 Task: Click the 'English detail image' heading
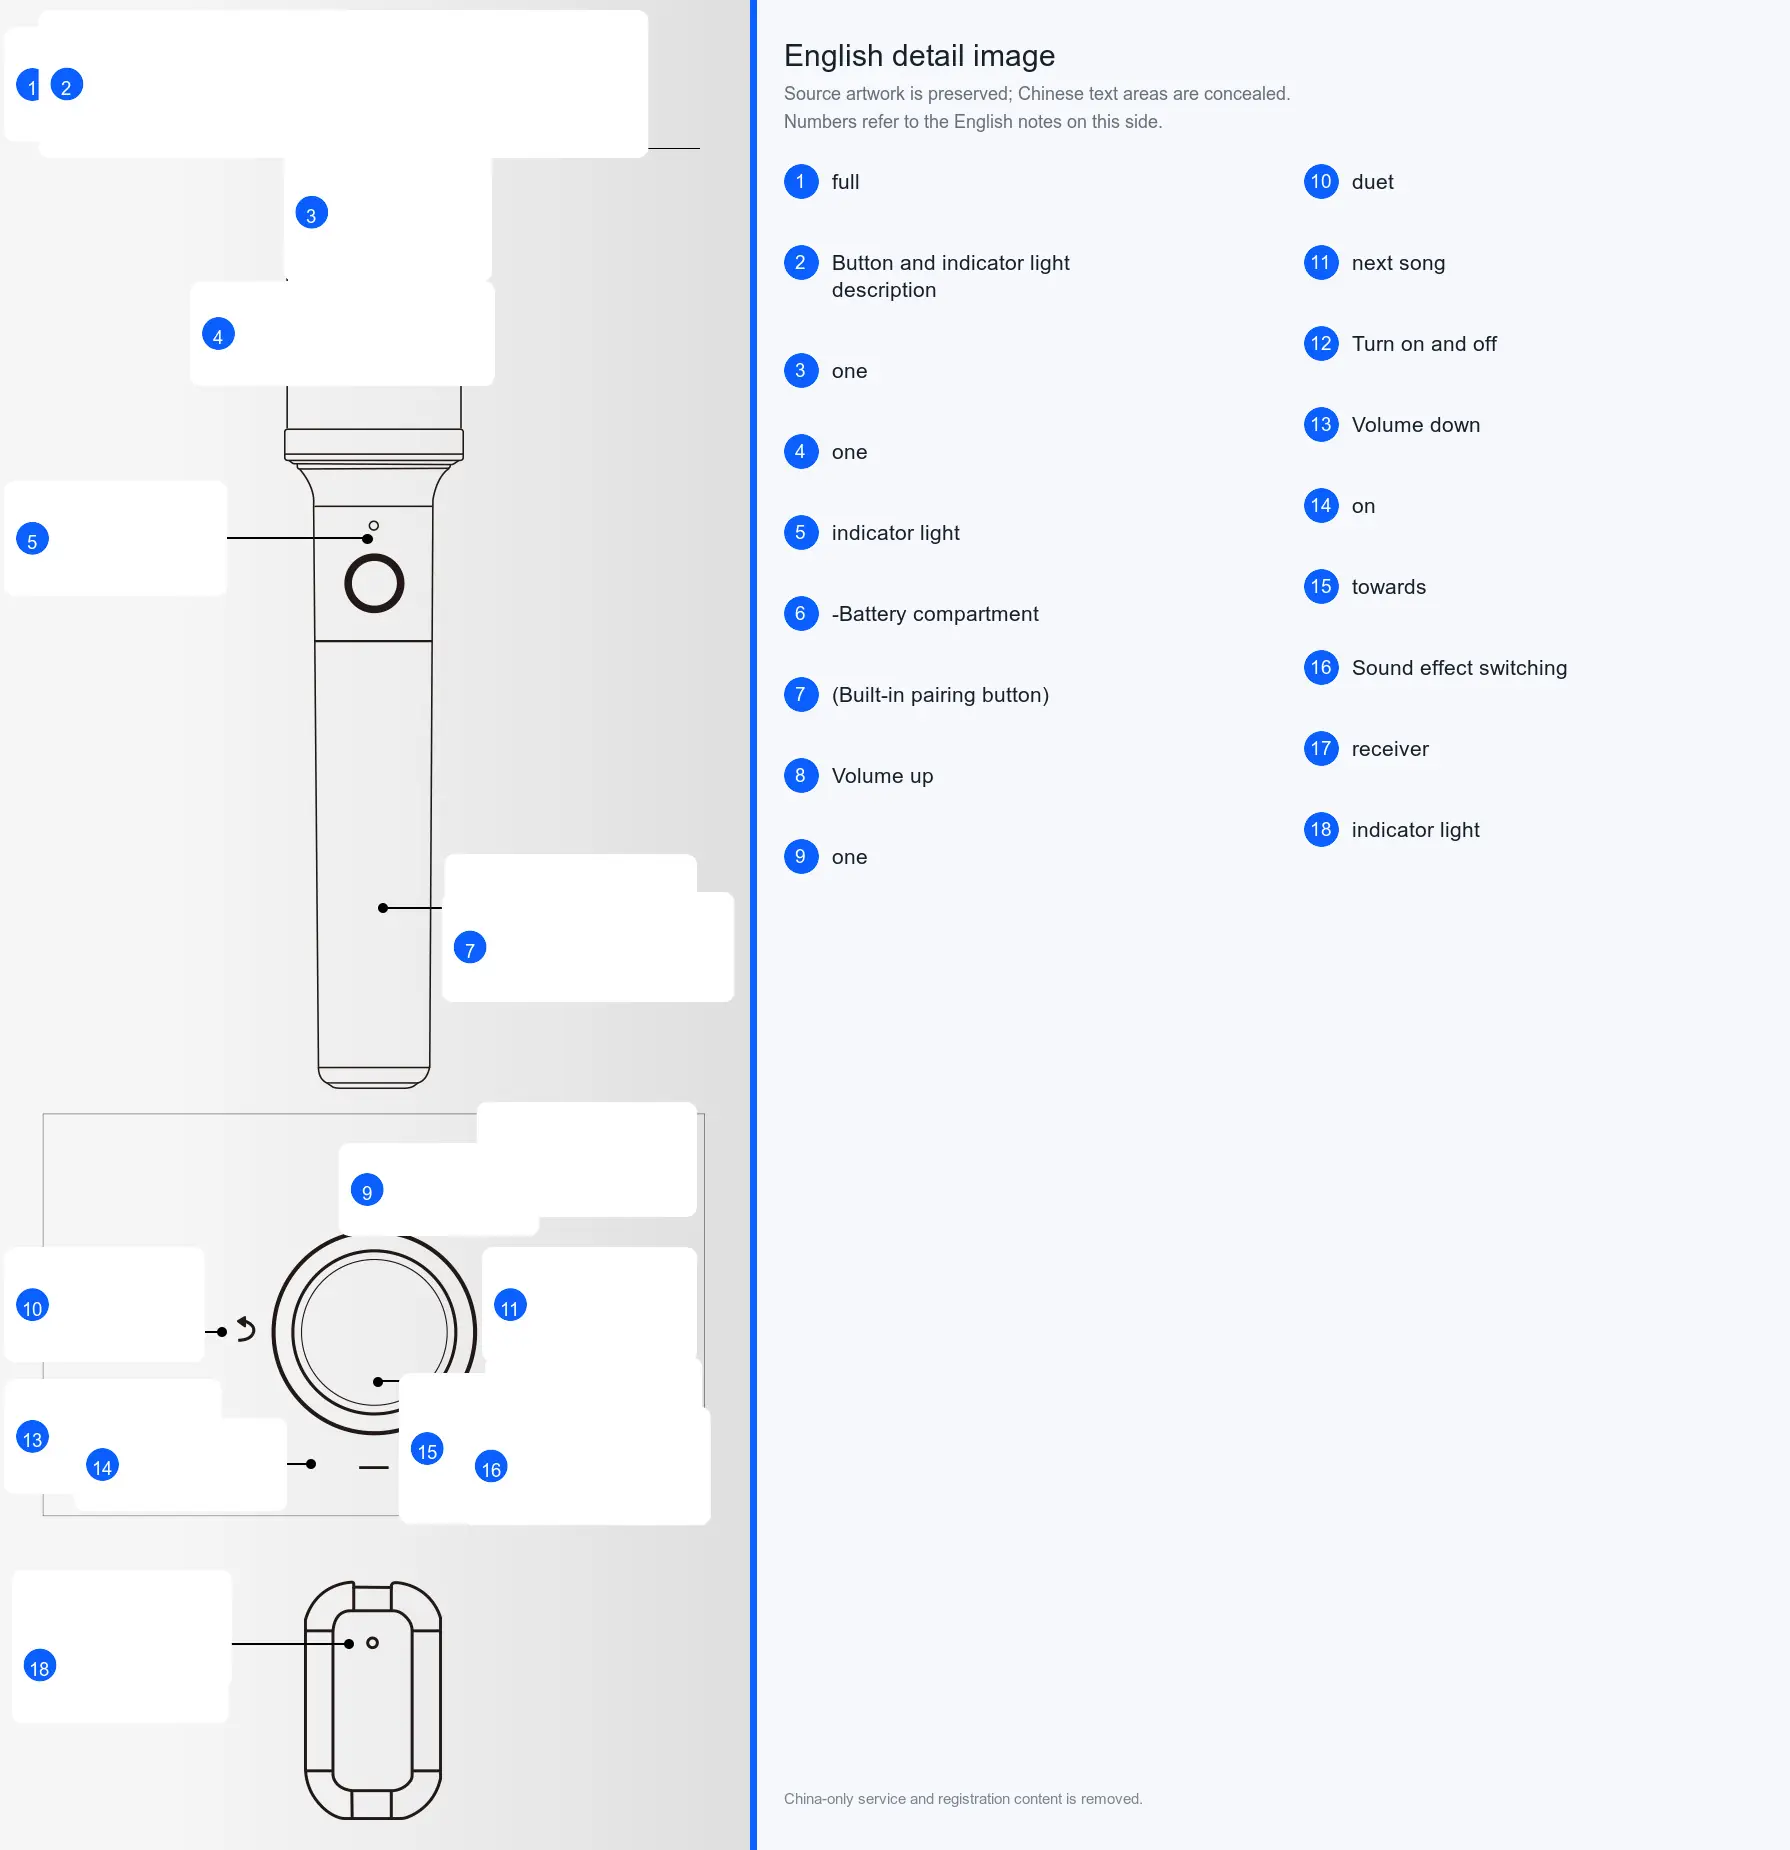point(919,56)
